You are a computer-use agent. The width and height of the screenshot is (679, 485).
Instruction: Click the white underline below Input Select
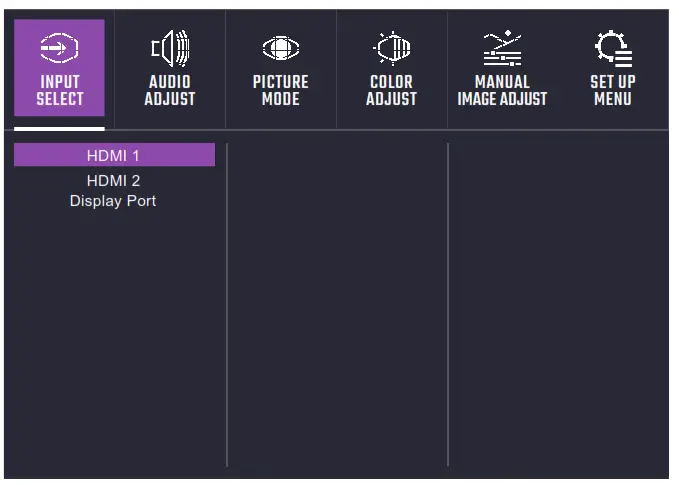59,129
